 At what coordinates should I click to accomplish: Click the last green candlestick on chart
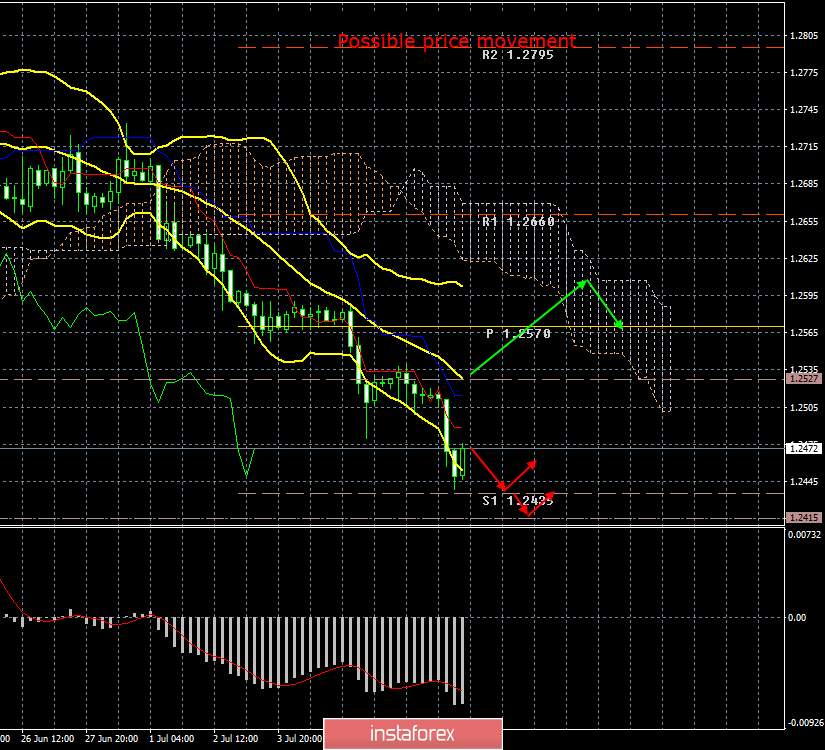click(x=461, y=460)
